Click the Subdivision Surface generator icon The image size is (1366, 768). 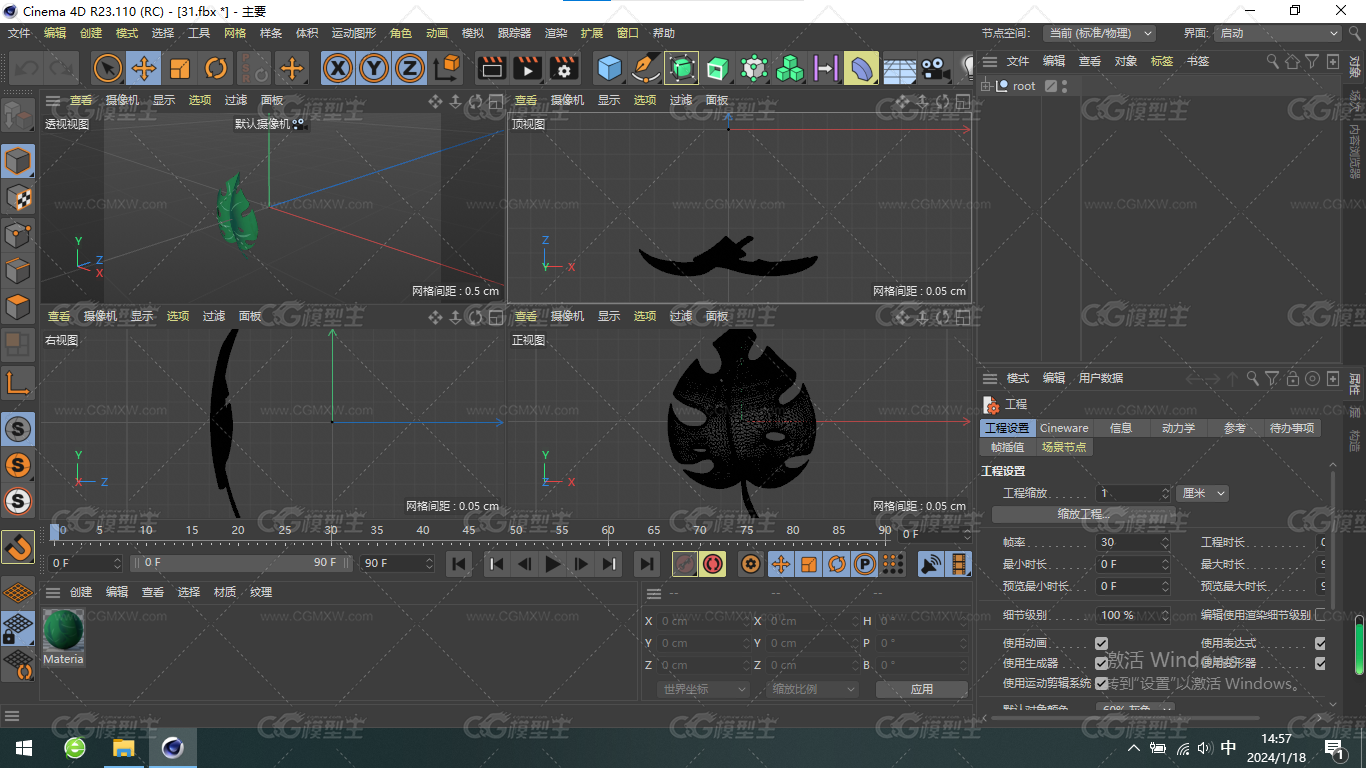pos(682,68)
